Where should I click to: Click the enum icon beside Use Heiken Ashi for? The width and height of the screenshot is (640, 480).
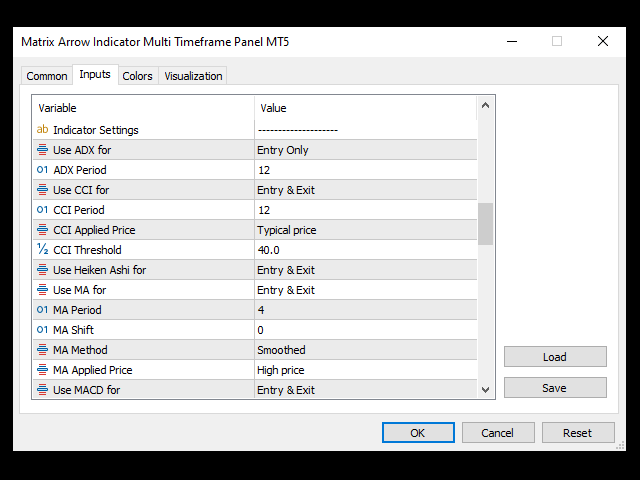coord(42,270)
